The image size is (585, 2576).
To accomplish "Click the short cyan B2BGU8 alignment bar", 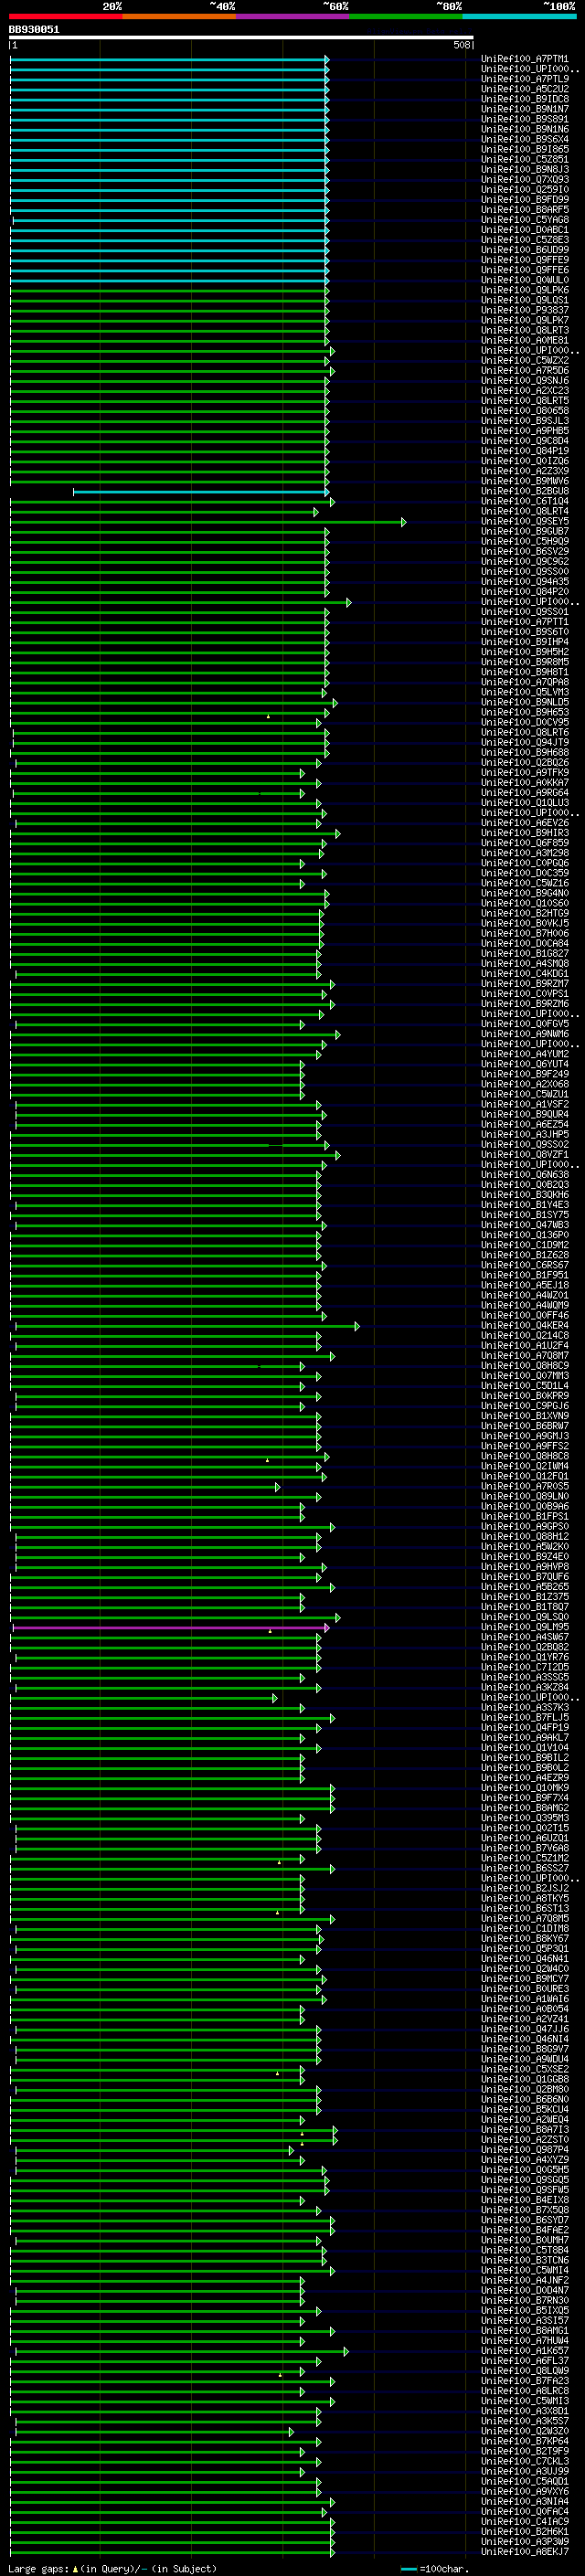I will pyautogui.click(x=201, y=492).
